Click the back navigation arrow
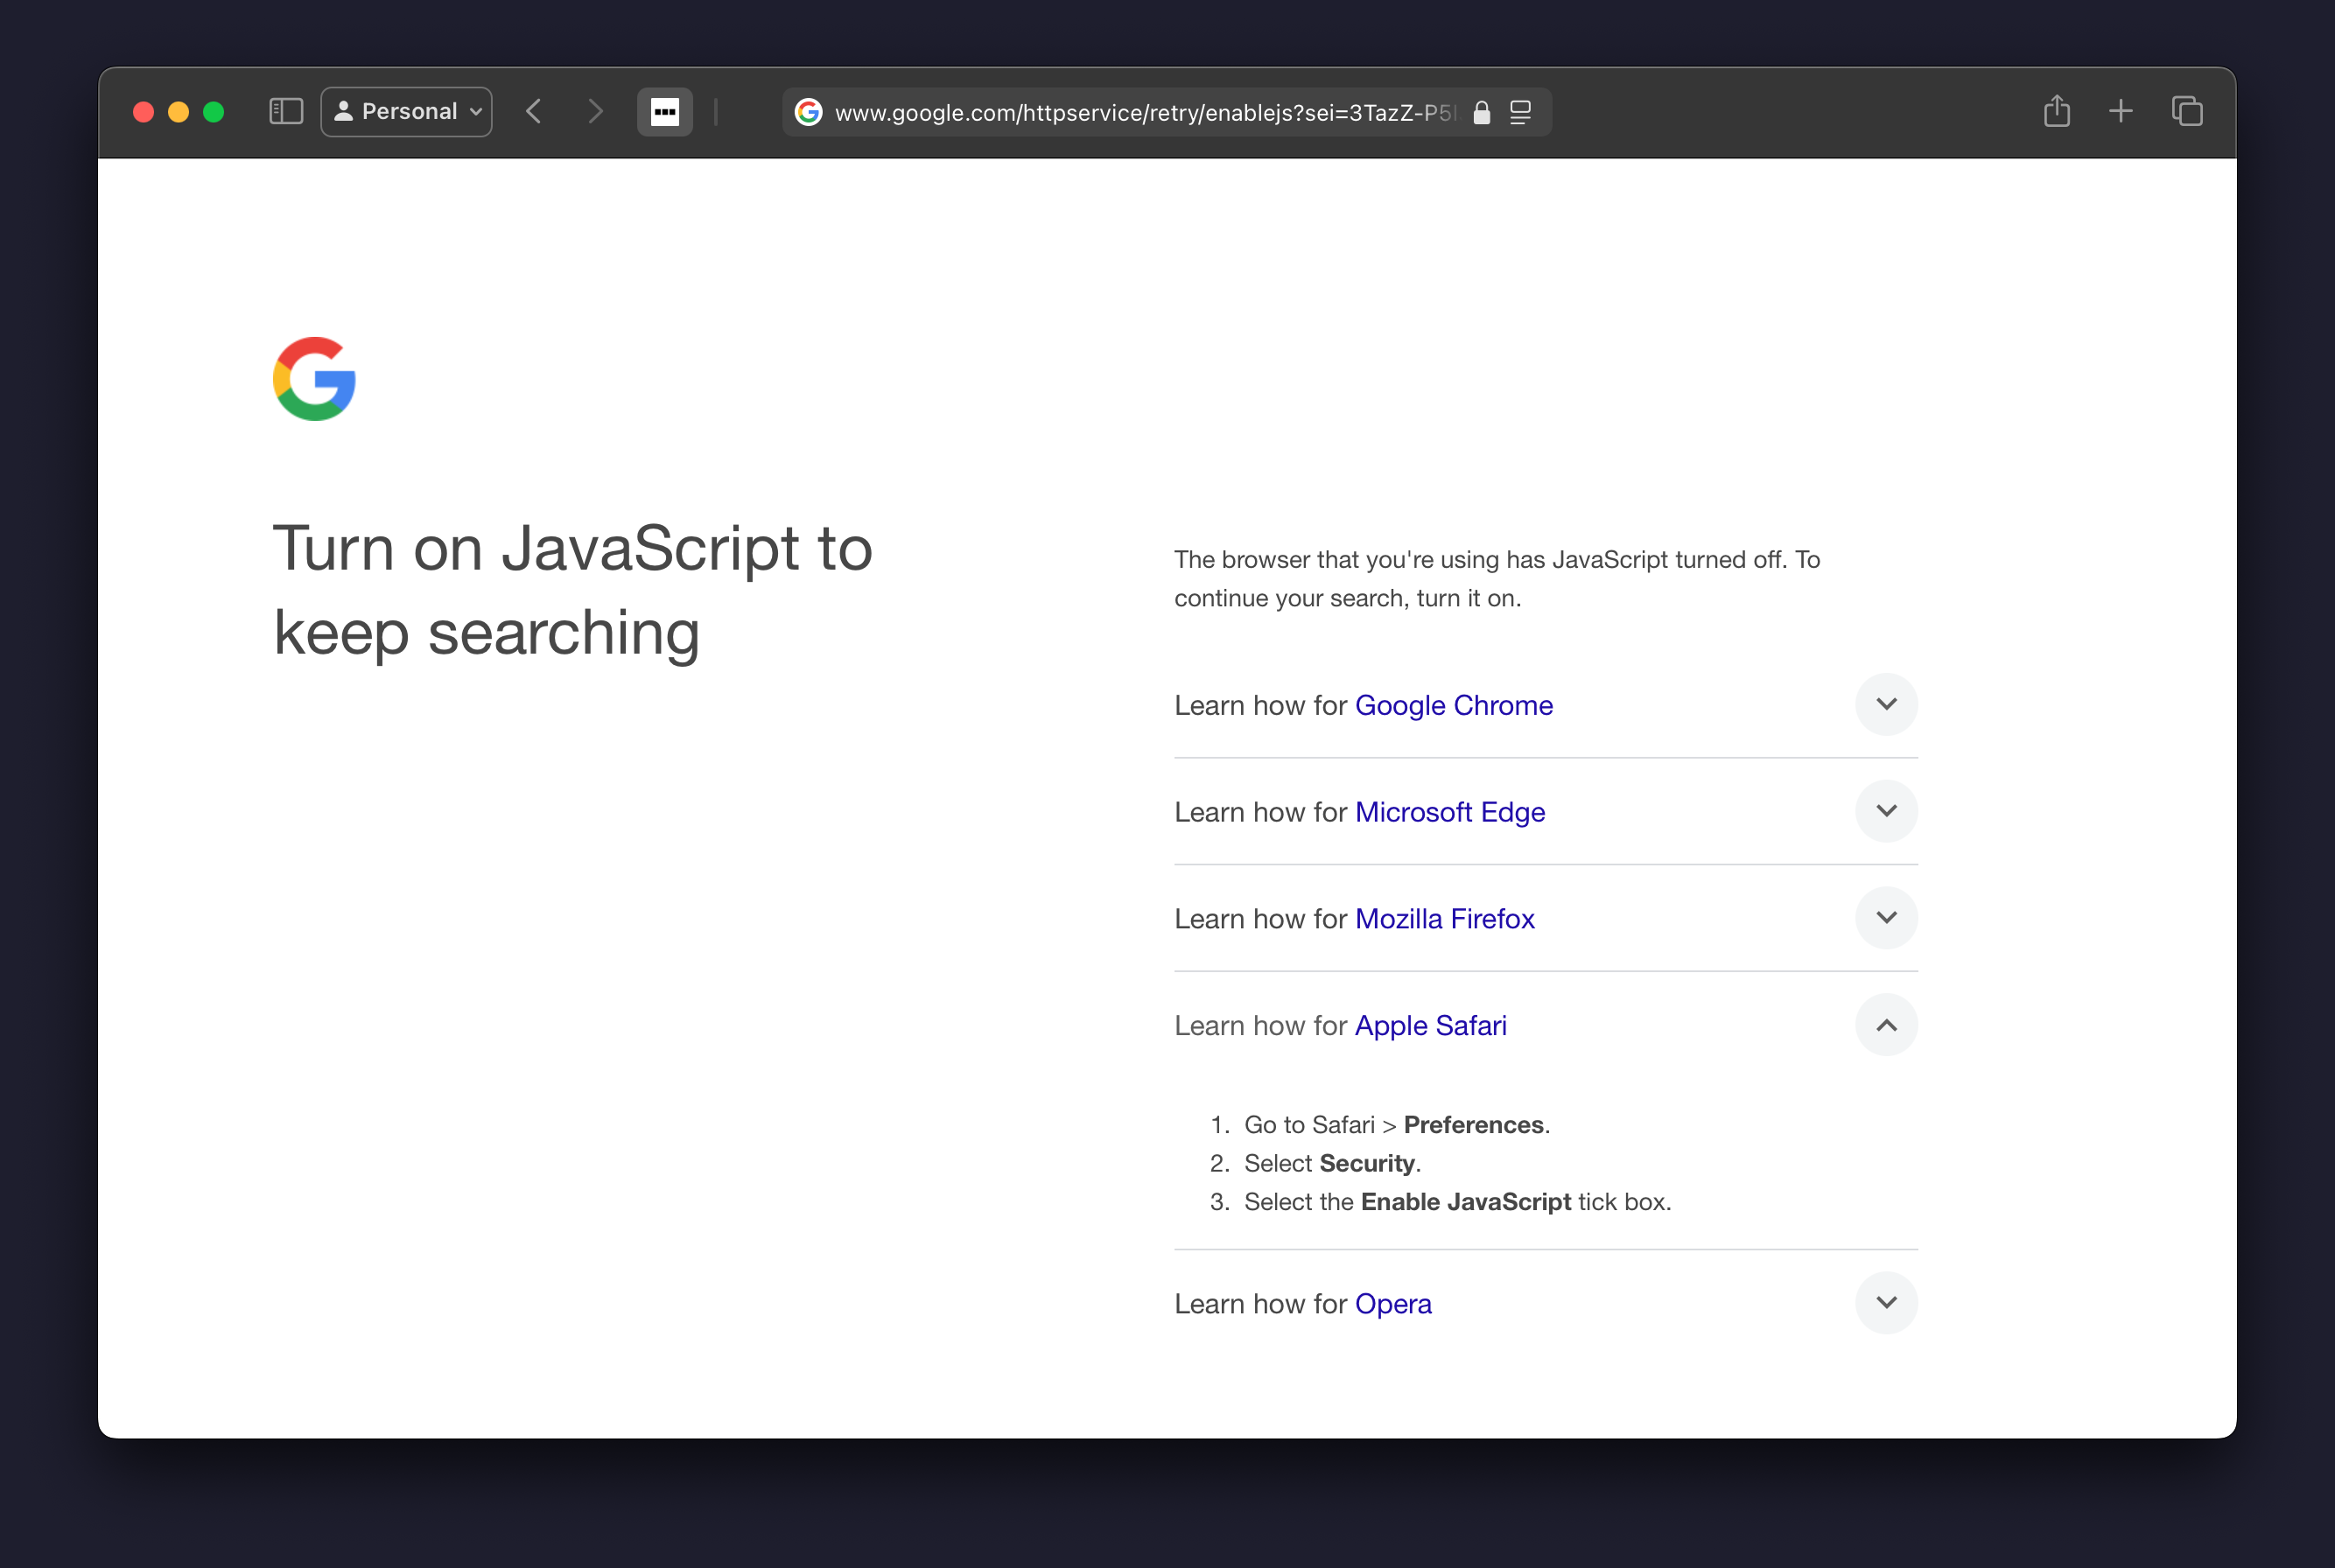The height and width of the screenshot is (1568, 2335). [x=534, y=111]
